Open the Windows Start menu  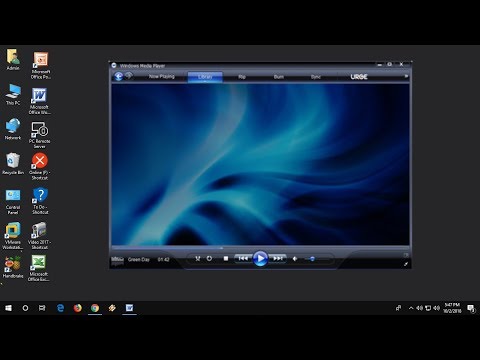8,308
